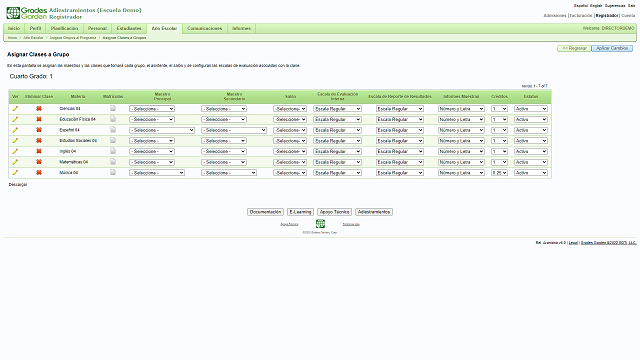Screen dimensions: 640x360
Task: Click the pencil icon for Inglés 04
Action: 15,151
